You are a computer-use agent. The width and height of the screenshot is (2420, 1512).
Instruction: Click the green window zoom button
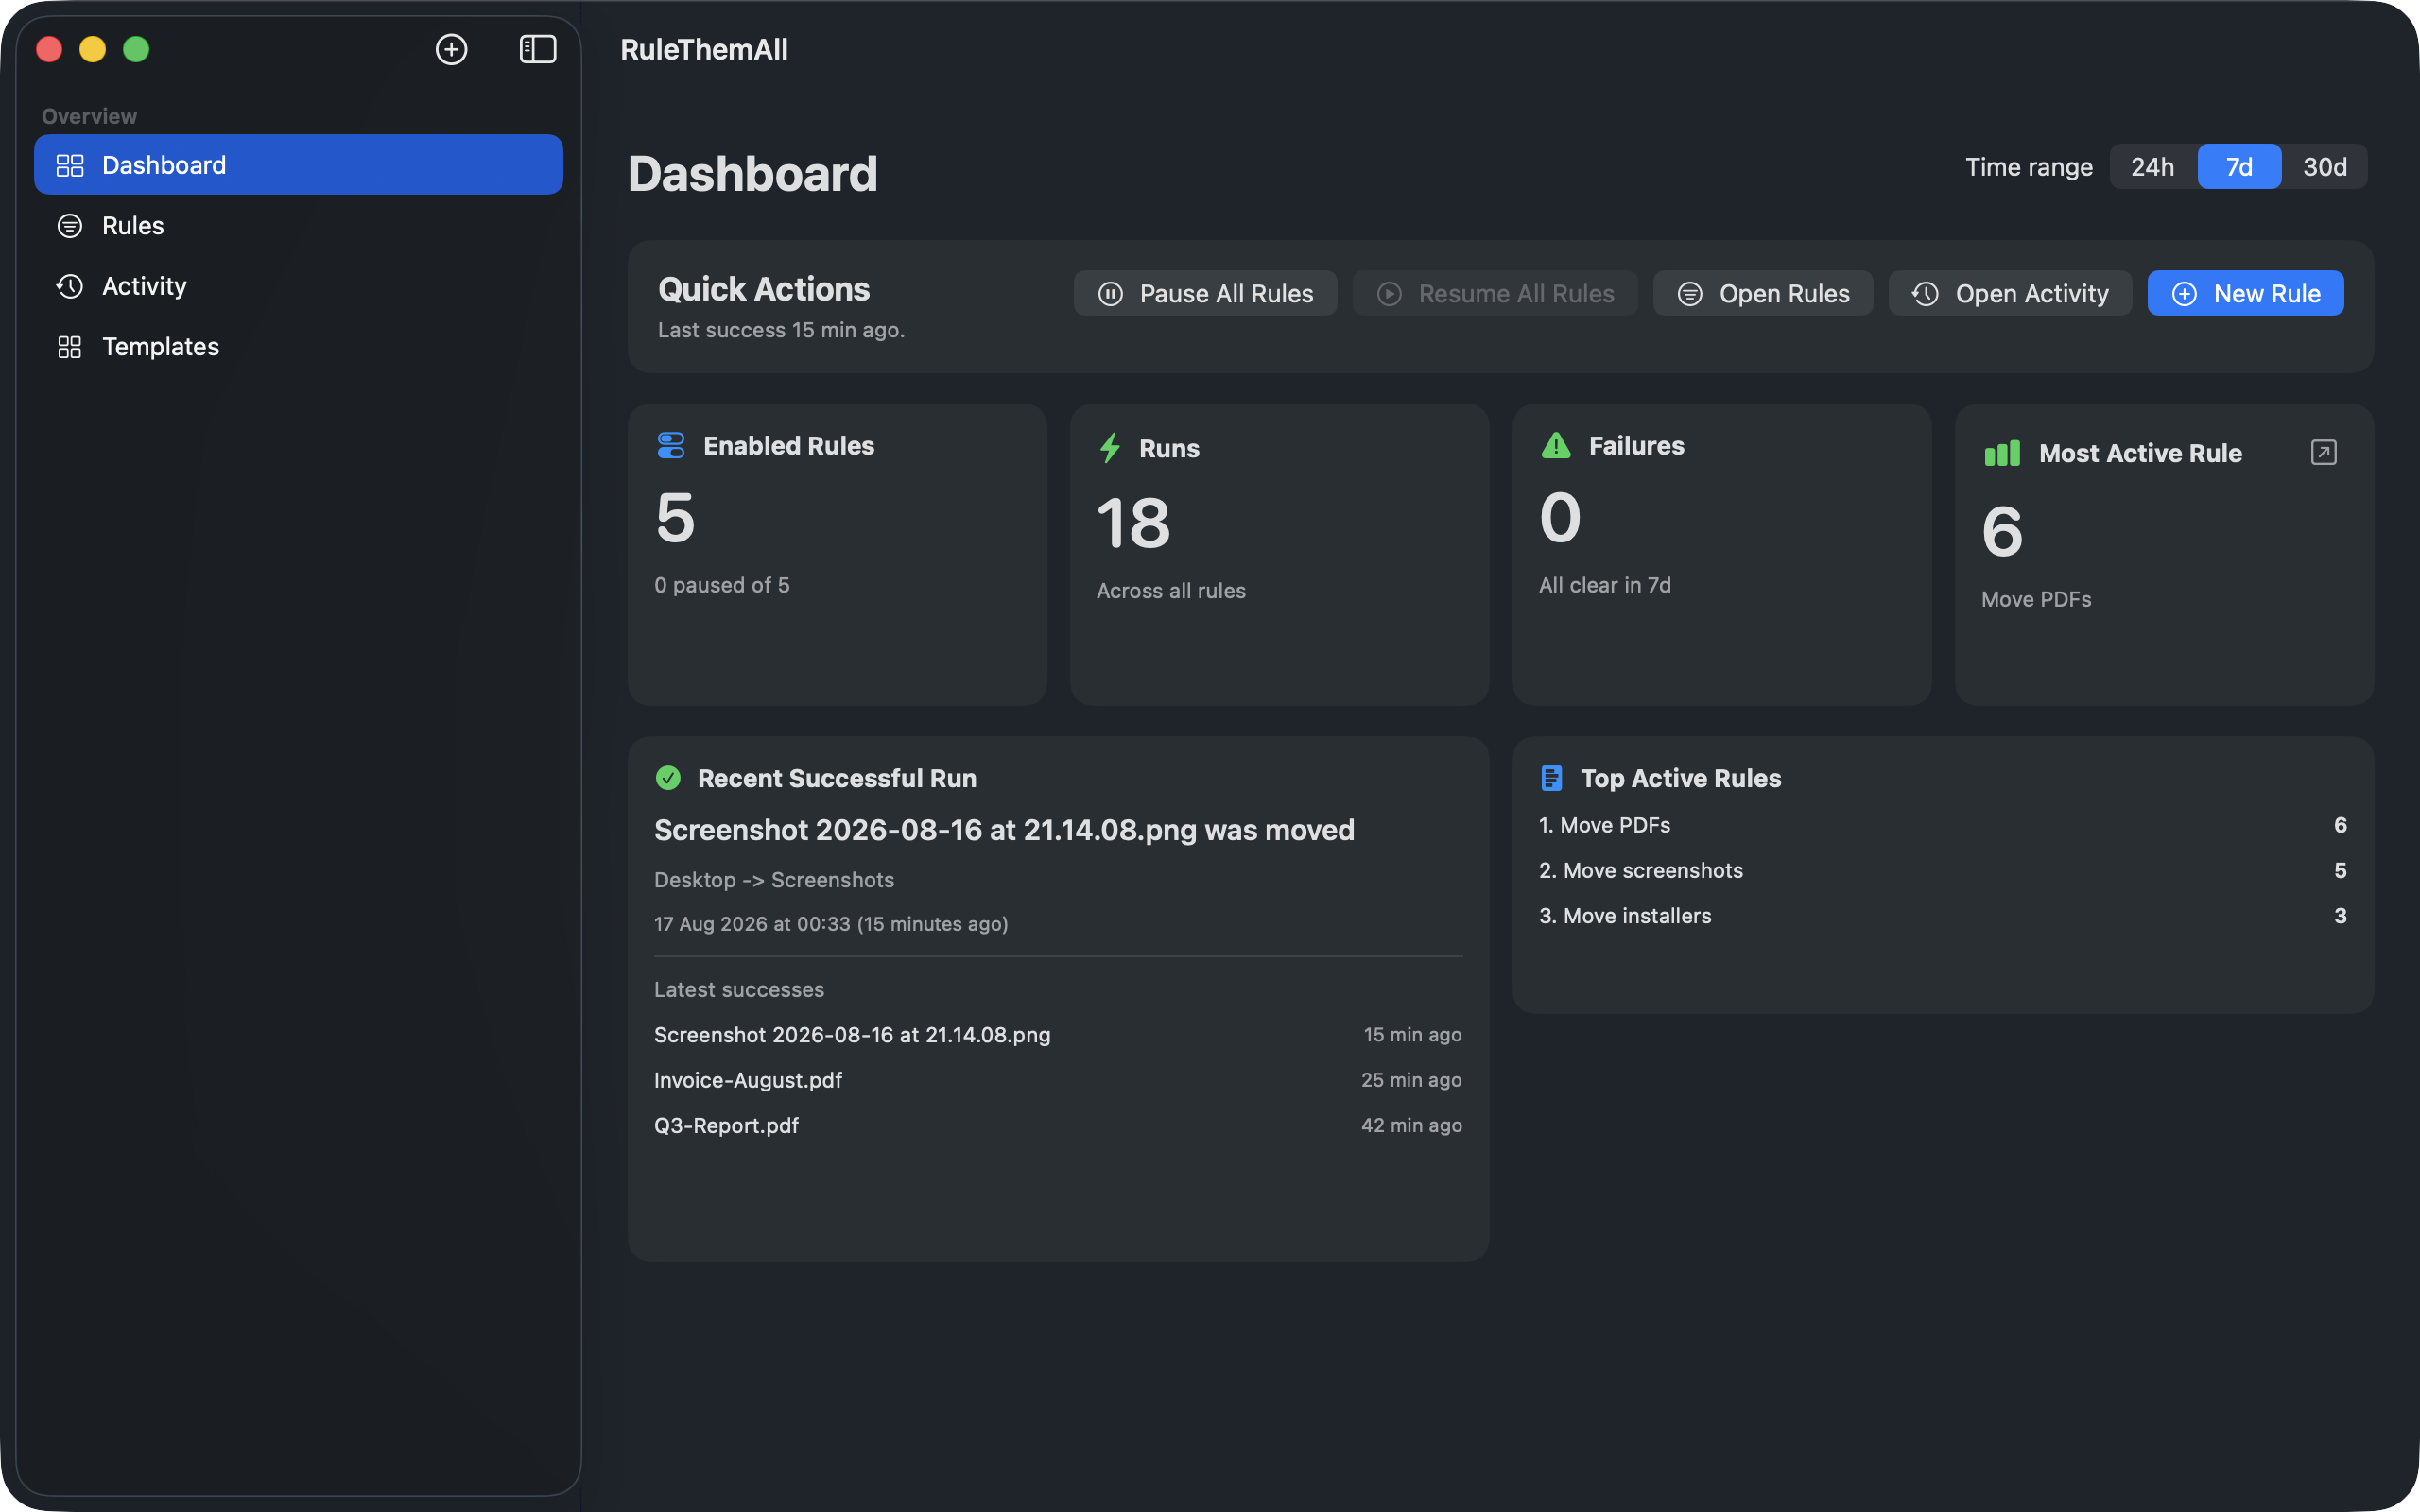pyautogui.click(x=136, y=49)
